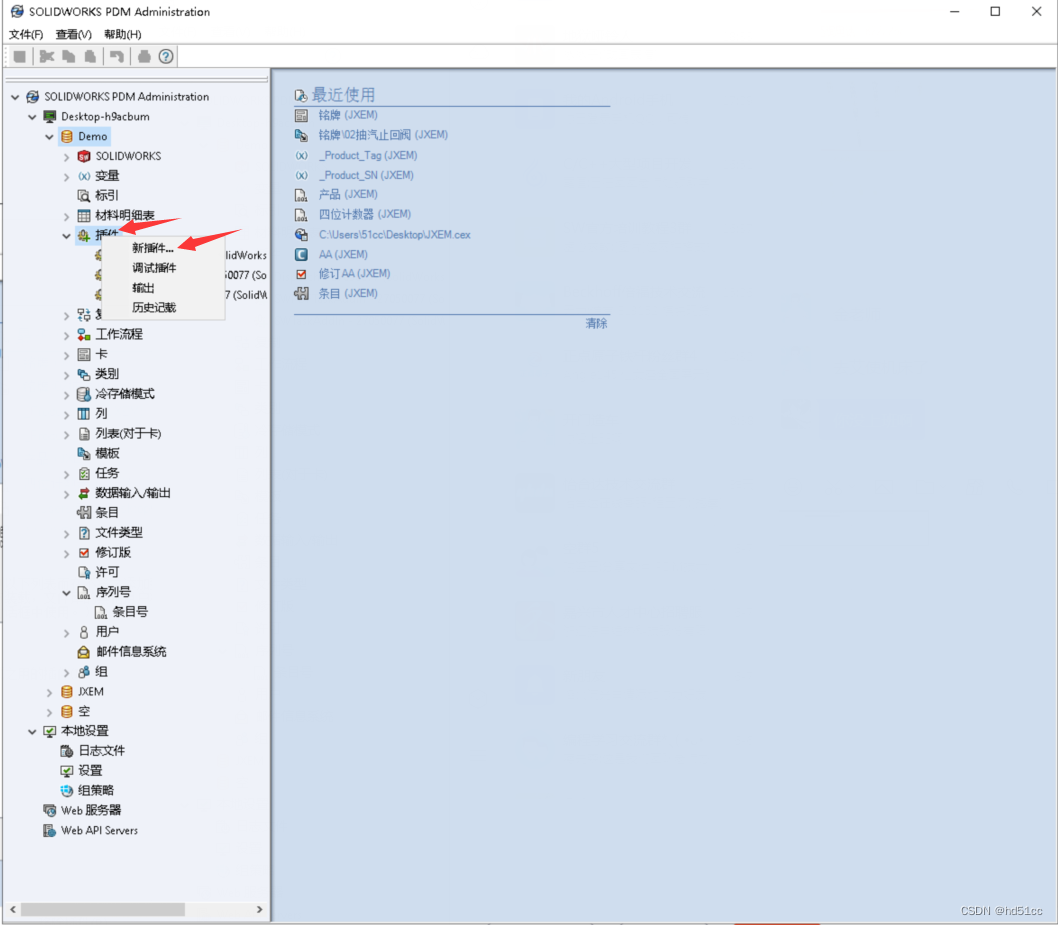The width and height of the screenshot is (1058, 925).
Task: Click the tree panel horizontal scrollbar thumb
Action: pos(102,909)
